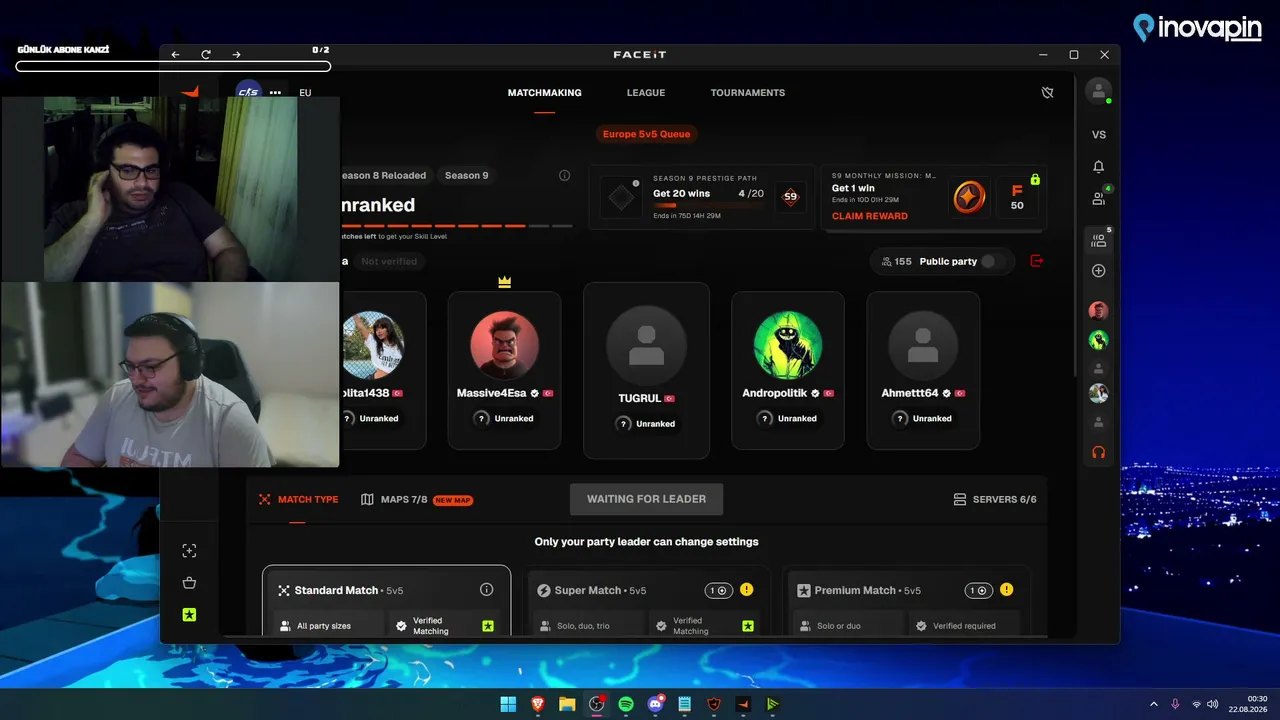Open the green star icon in the left sidebar

(x=189, y=615)
